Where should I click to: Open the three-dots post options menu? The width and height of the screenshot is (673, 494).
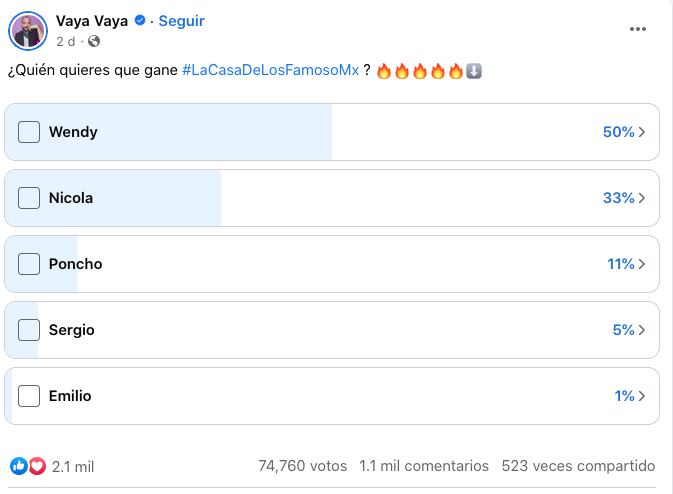tap(638, 29)
